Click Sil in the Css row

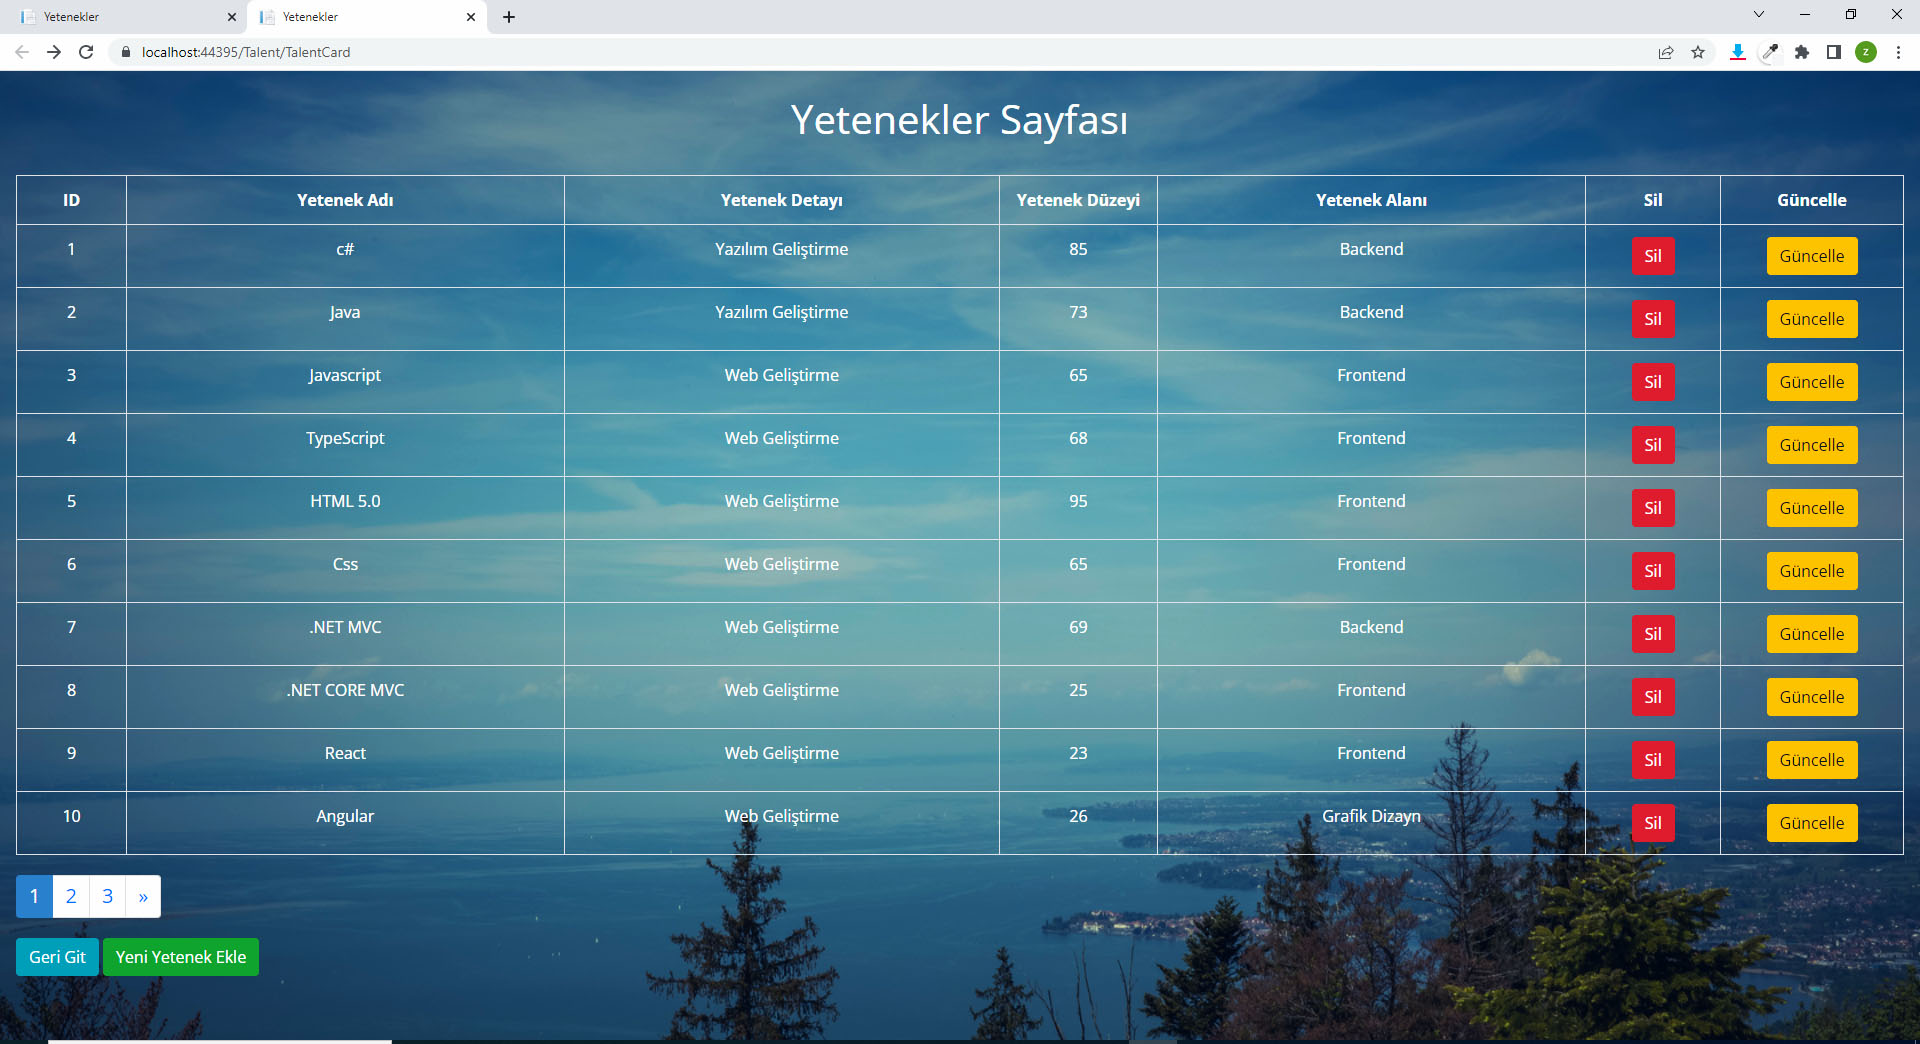pyautogui.click(x=1653, y=571)
